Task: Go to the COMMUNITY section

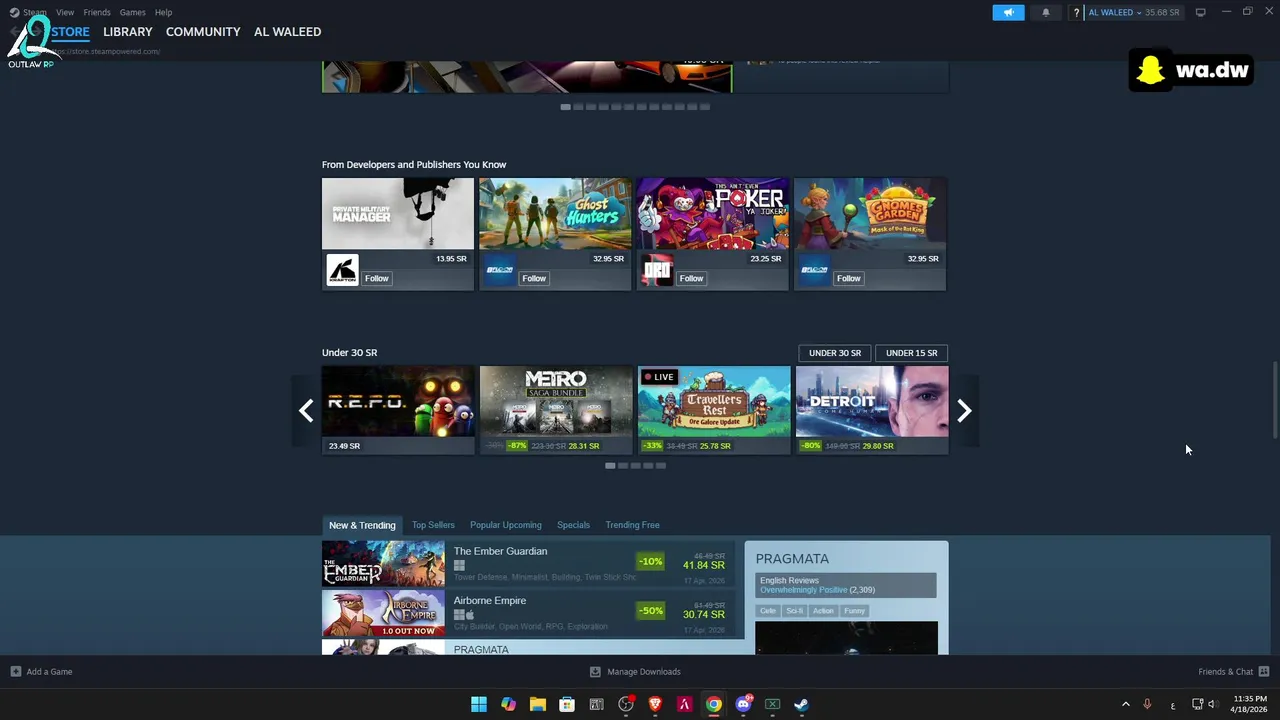Action: click(203, 32)
